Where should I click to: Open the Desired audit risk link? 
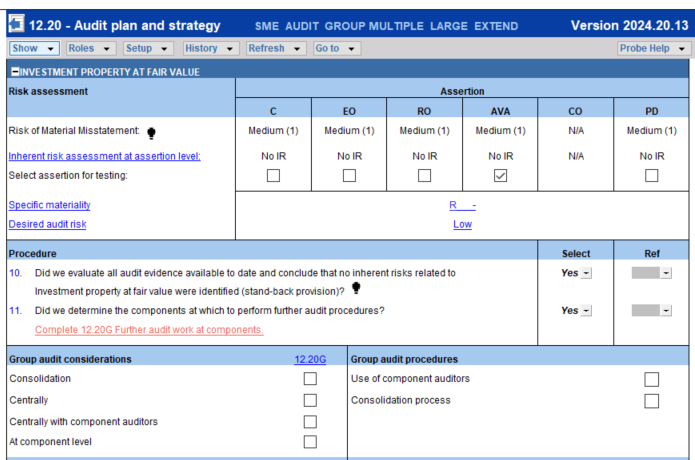tap(47, 224)
